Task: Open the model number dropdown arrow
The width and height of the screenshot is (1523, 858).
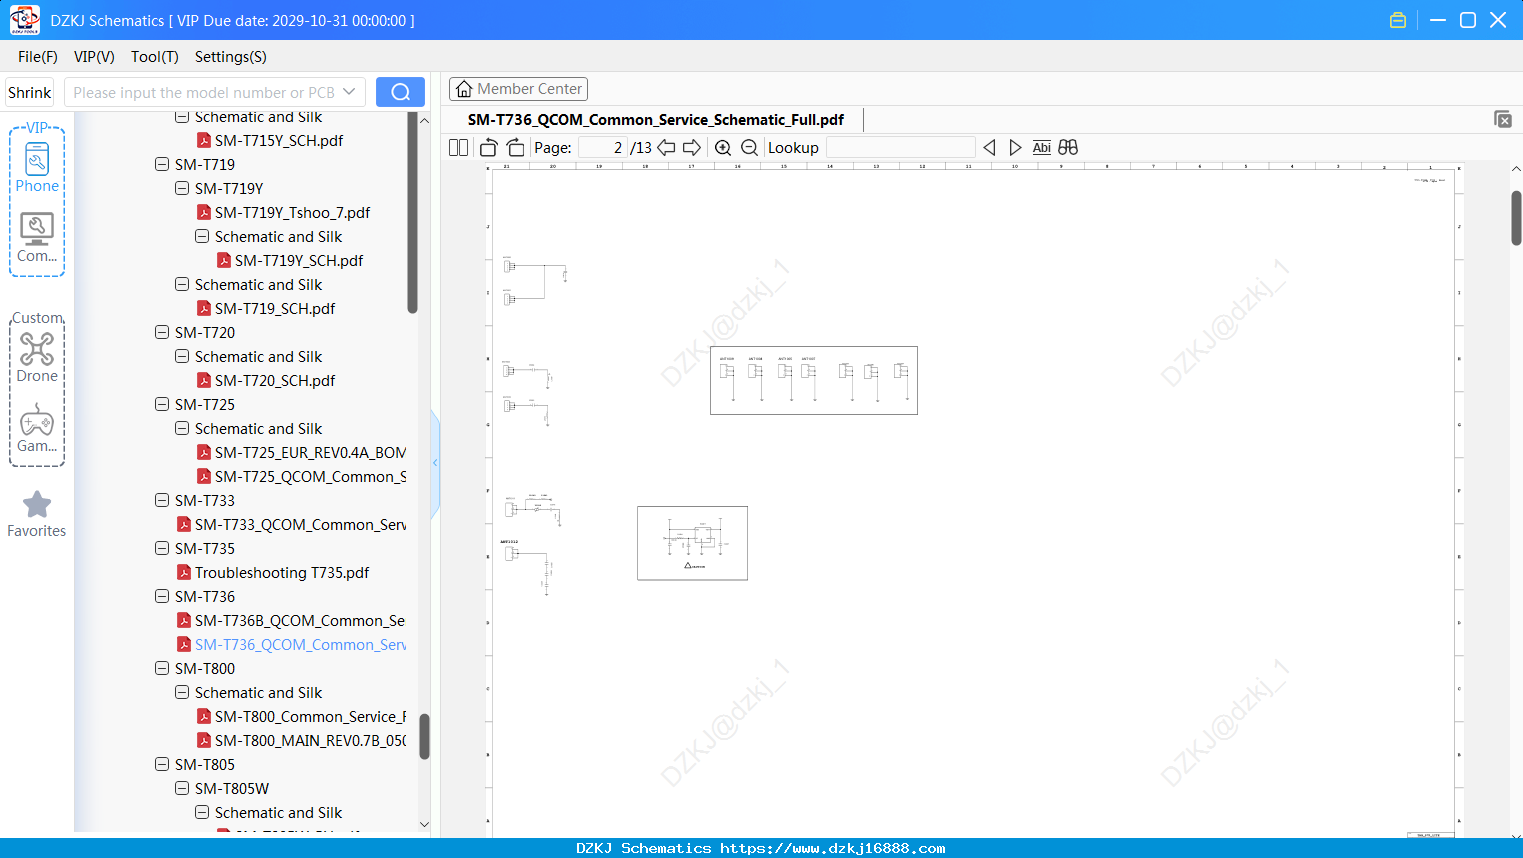Action: pos(349,92)
